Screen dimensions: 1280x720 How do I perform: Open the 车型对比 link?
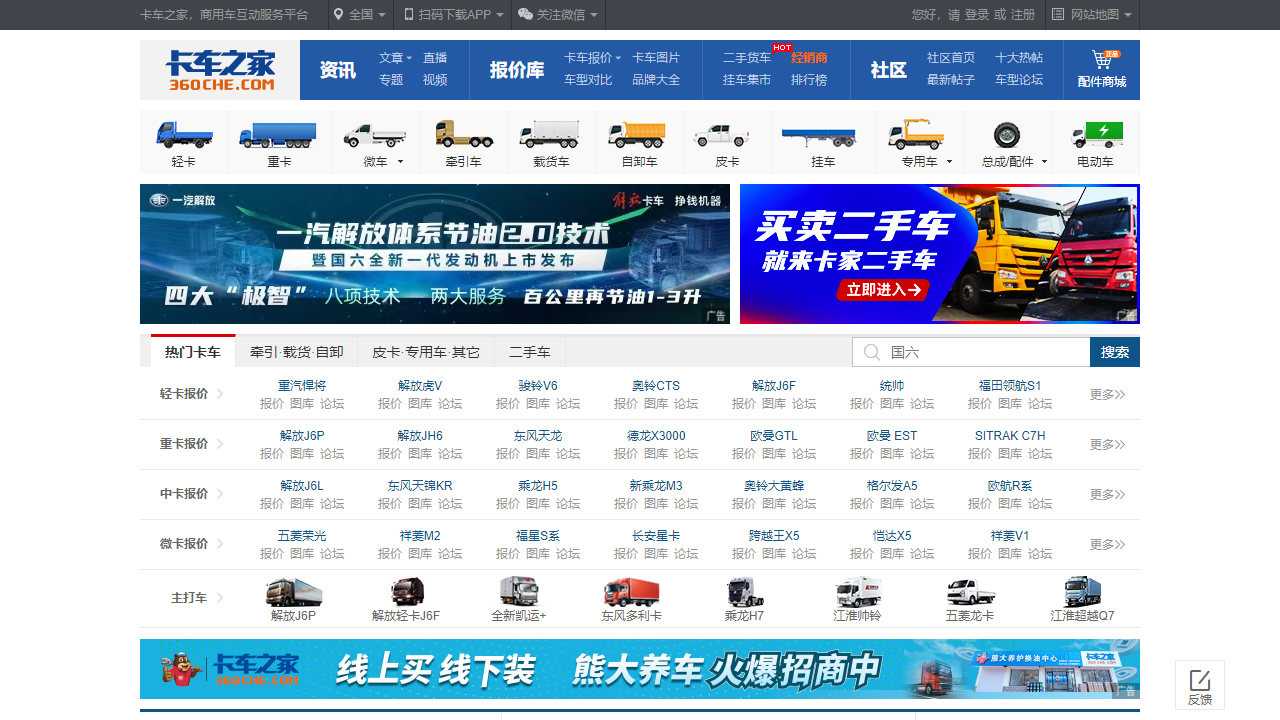[x=588, y=80]
